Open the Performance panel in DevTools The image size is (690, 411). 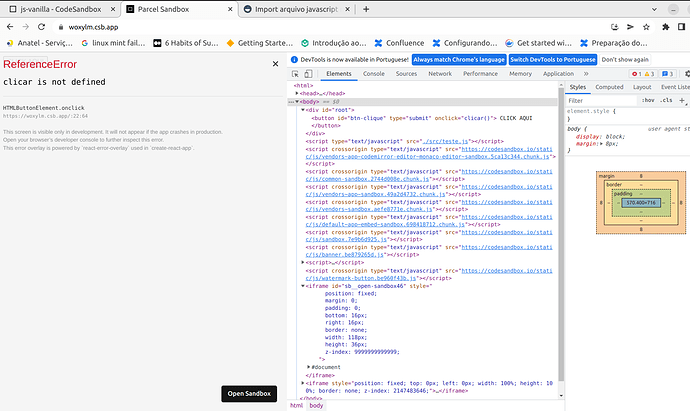click(x=480, y=74)
